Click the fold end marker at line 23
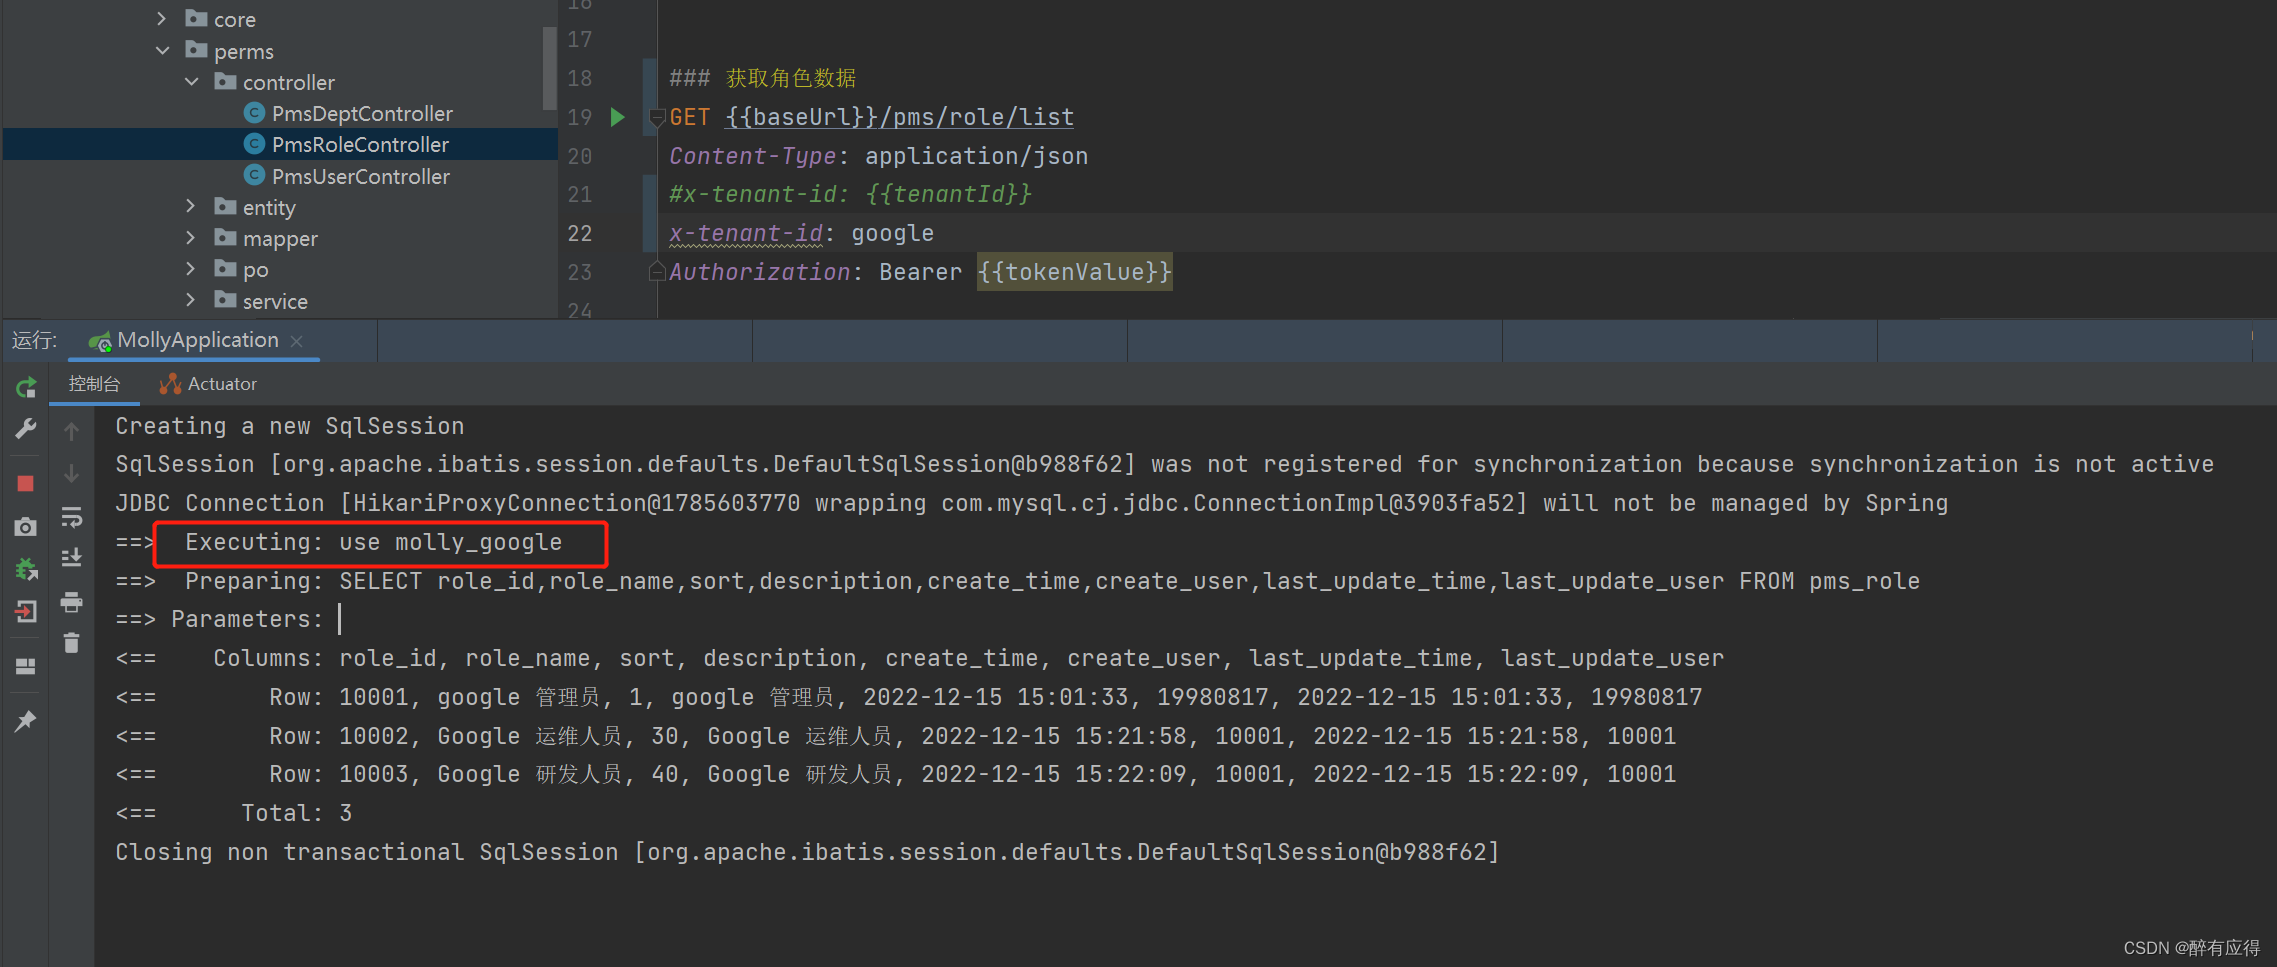Screen dimensions: 2277x967 tap(657, 271)
